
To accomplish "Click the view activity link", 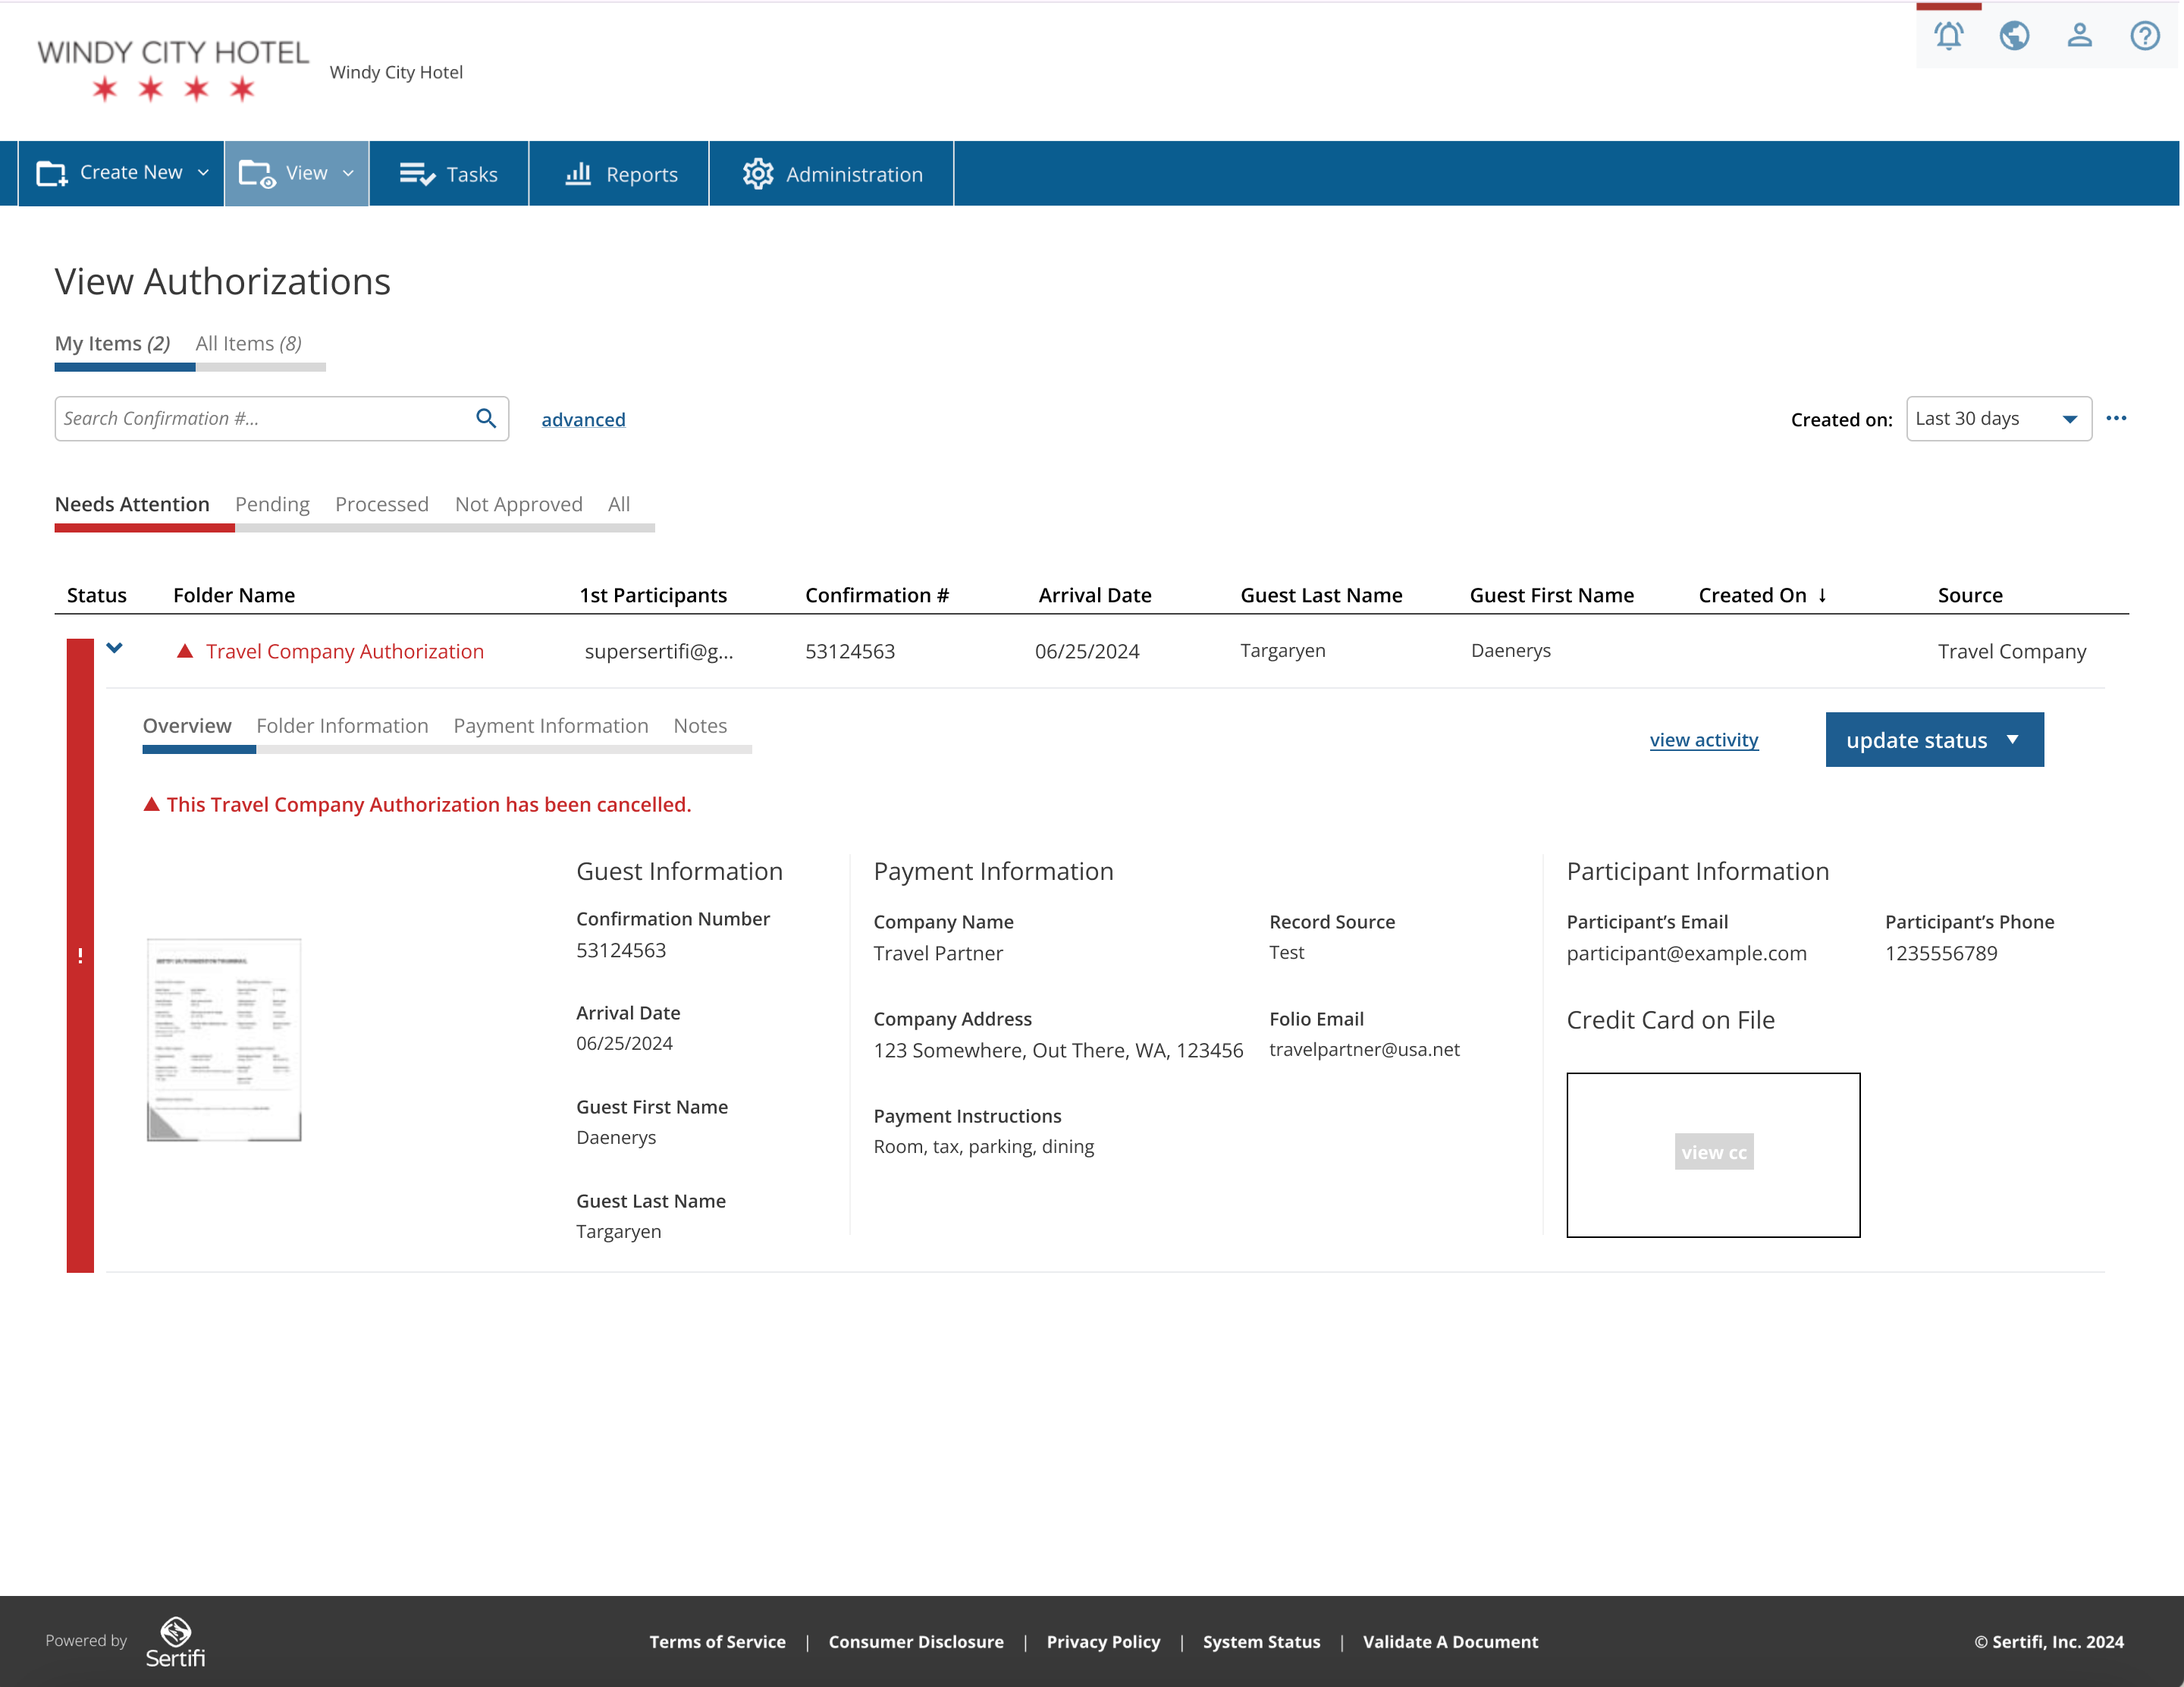I will click(x=1704, y=740).
